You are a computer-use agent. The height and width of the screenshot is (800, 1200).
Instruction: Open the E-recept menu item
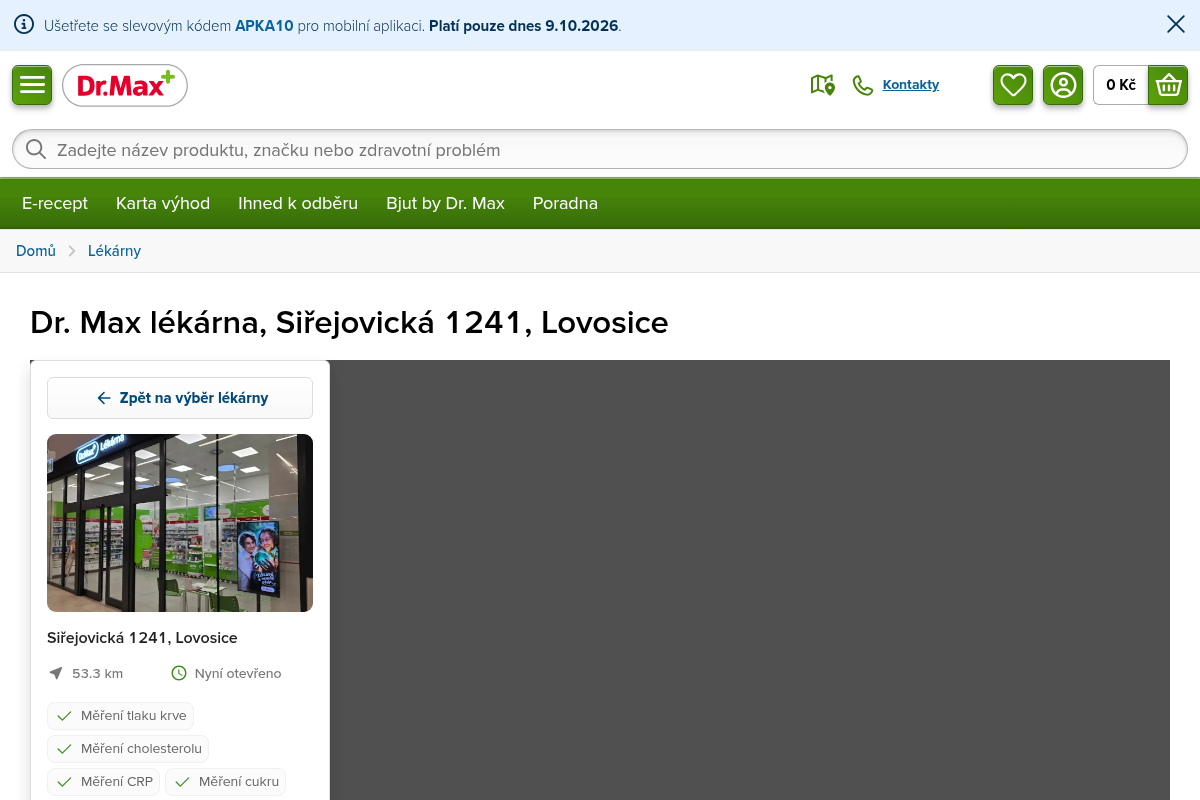pyautogui.click(x=55, y=203)
